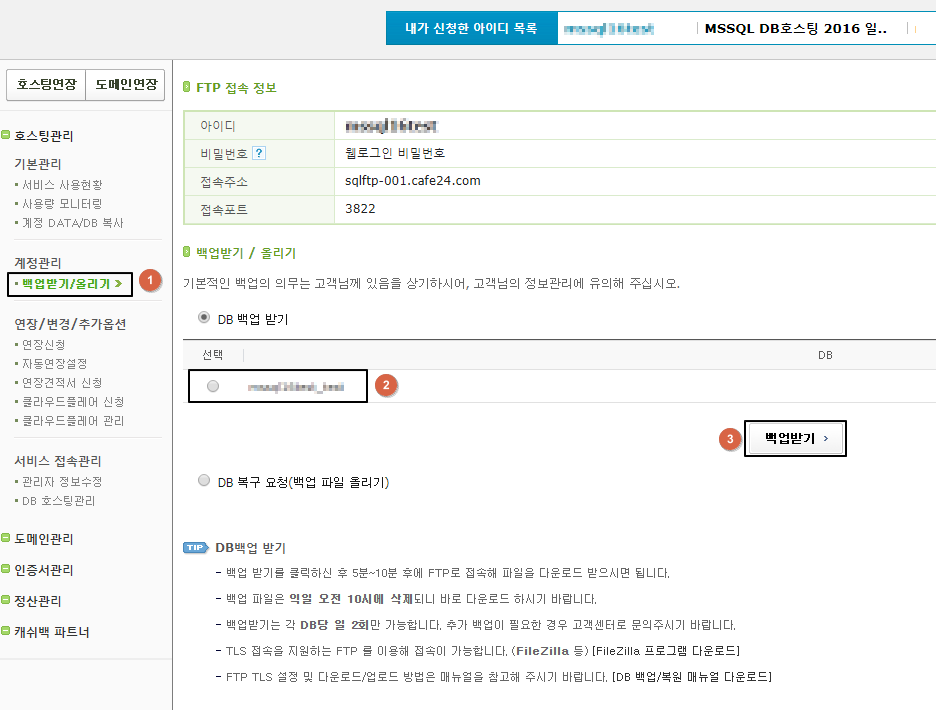Select the database row radio button
The height and width of the screenshot is (710, 936).
coord(213,386)
